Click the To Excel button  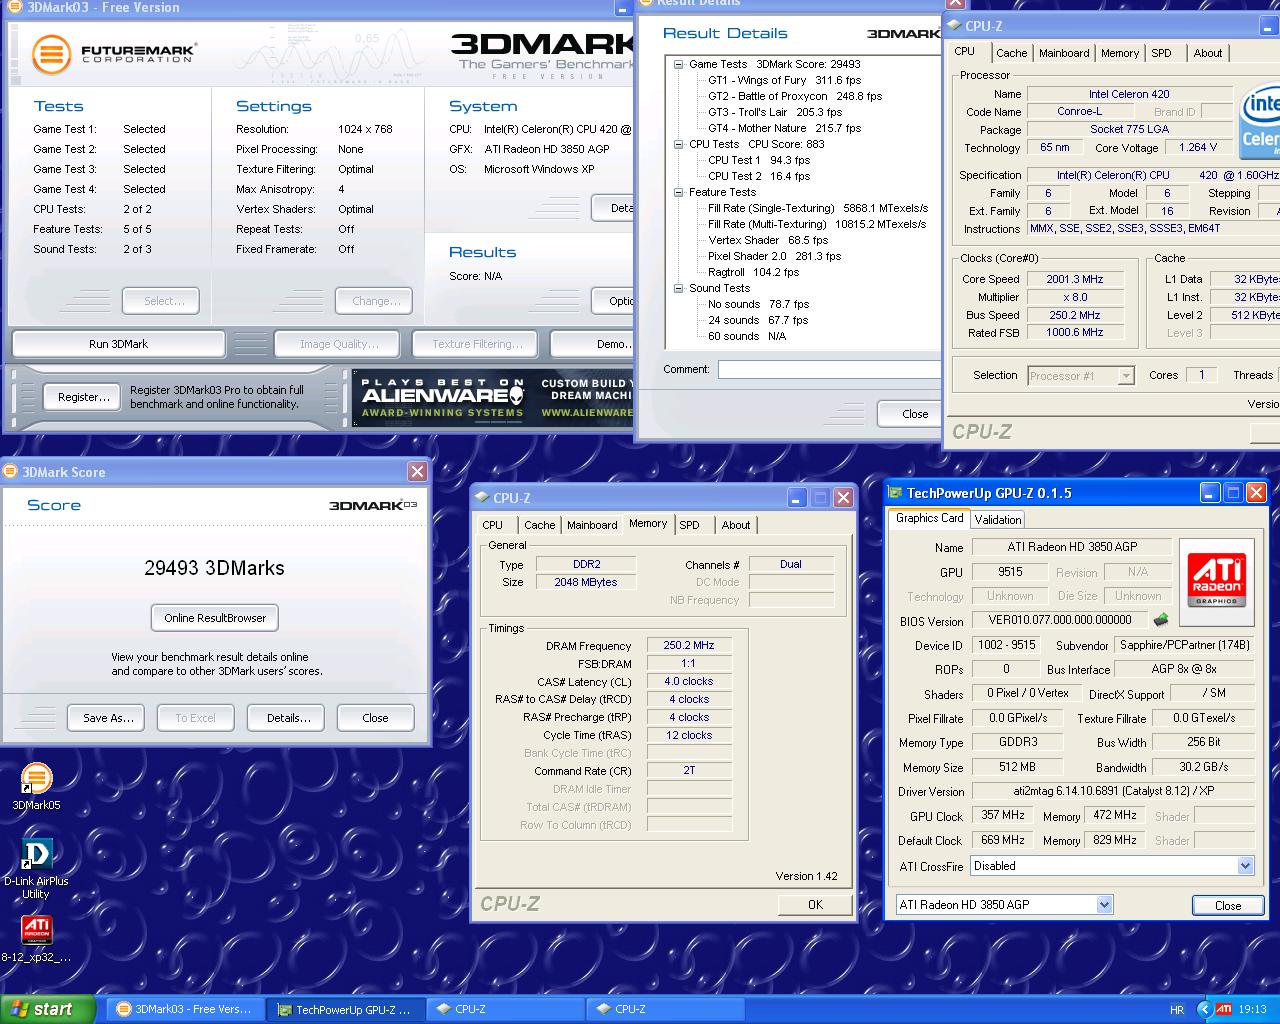point(195,718)
